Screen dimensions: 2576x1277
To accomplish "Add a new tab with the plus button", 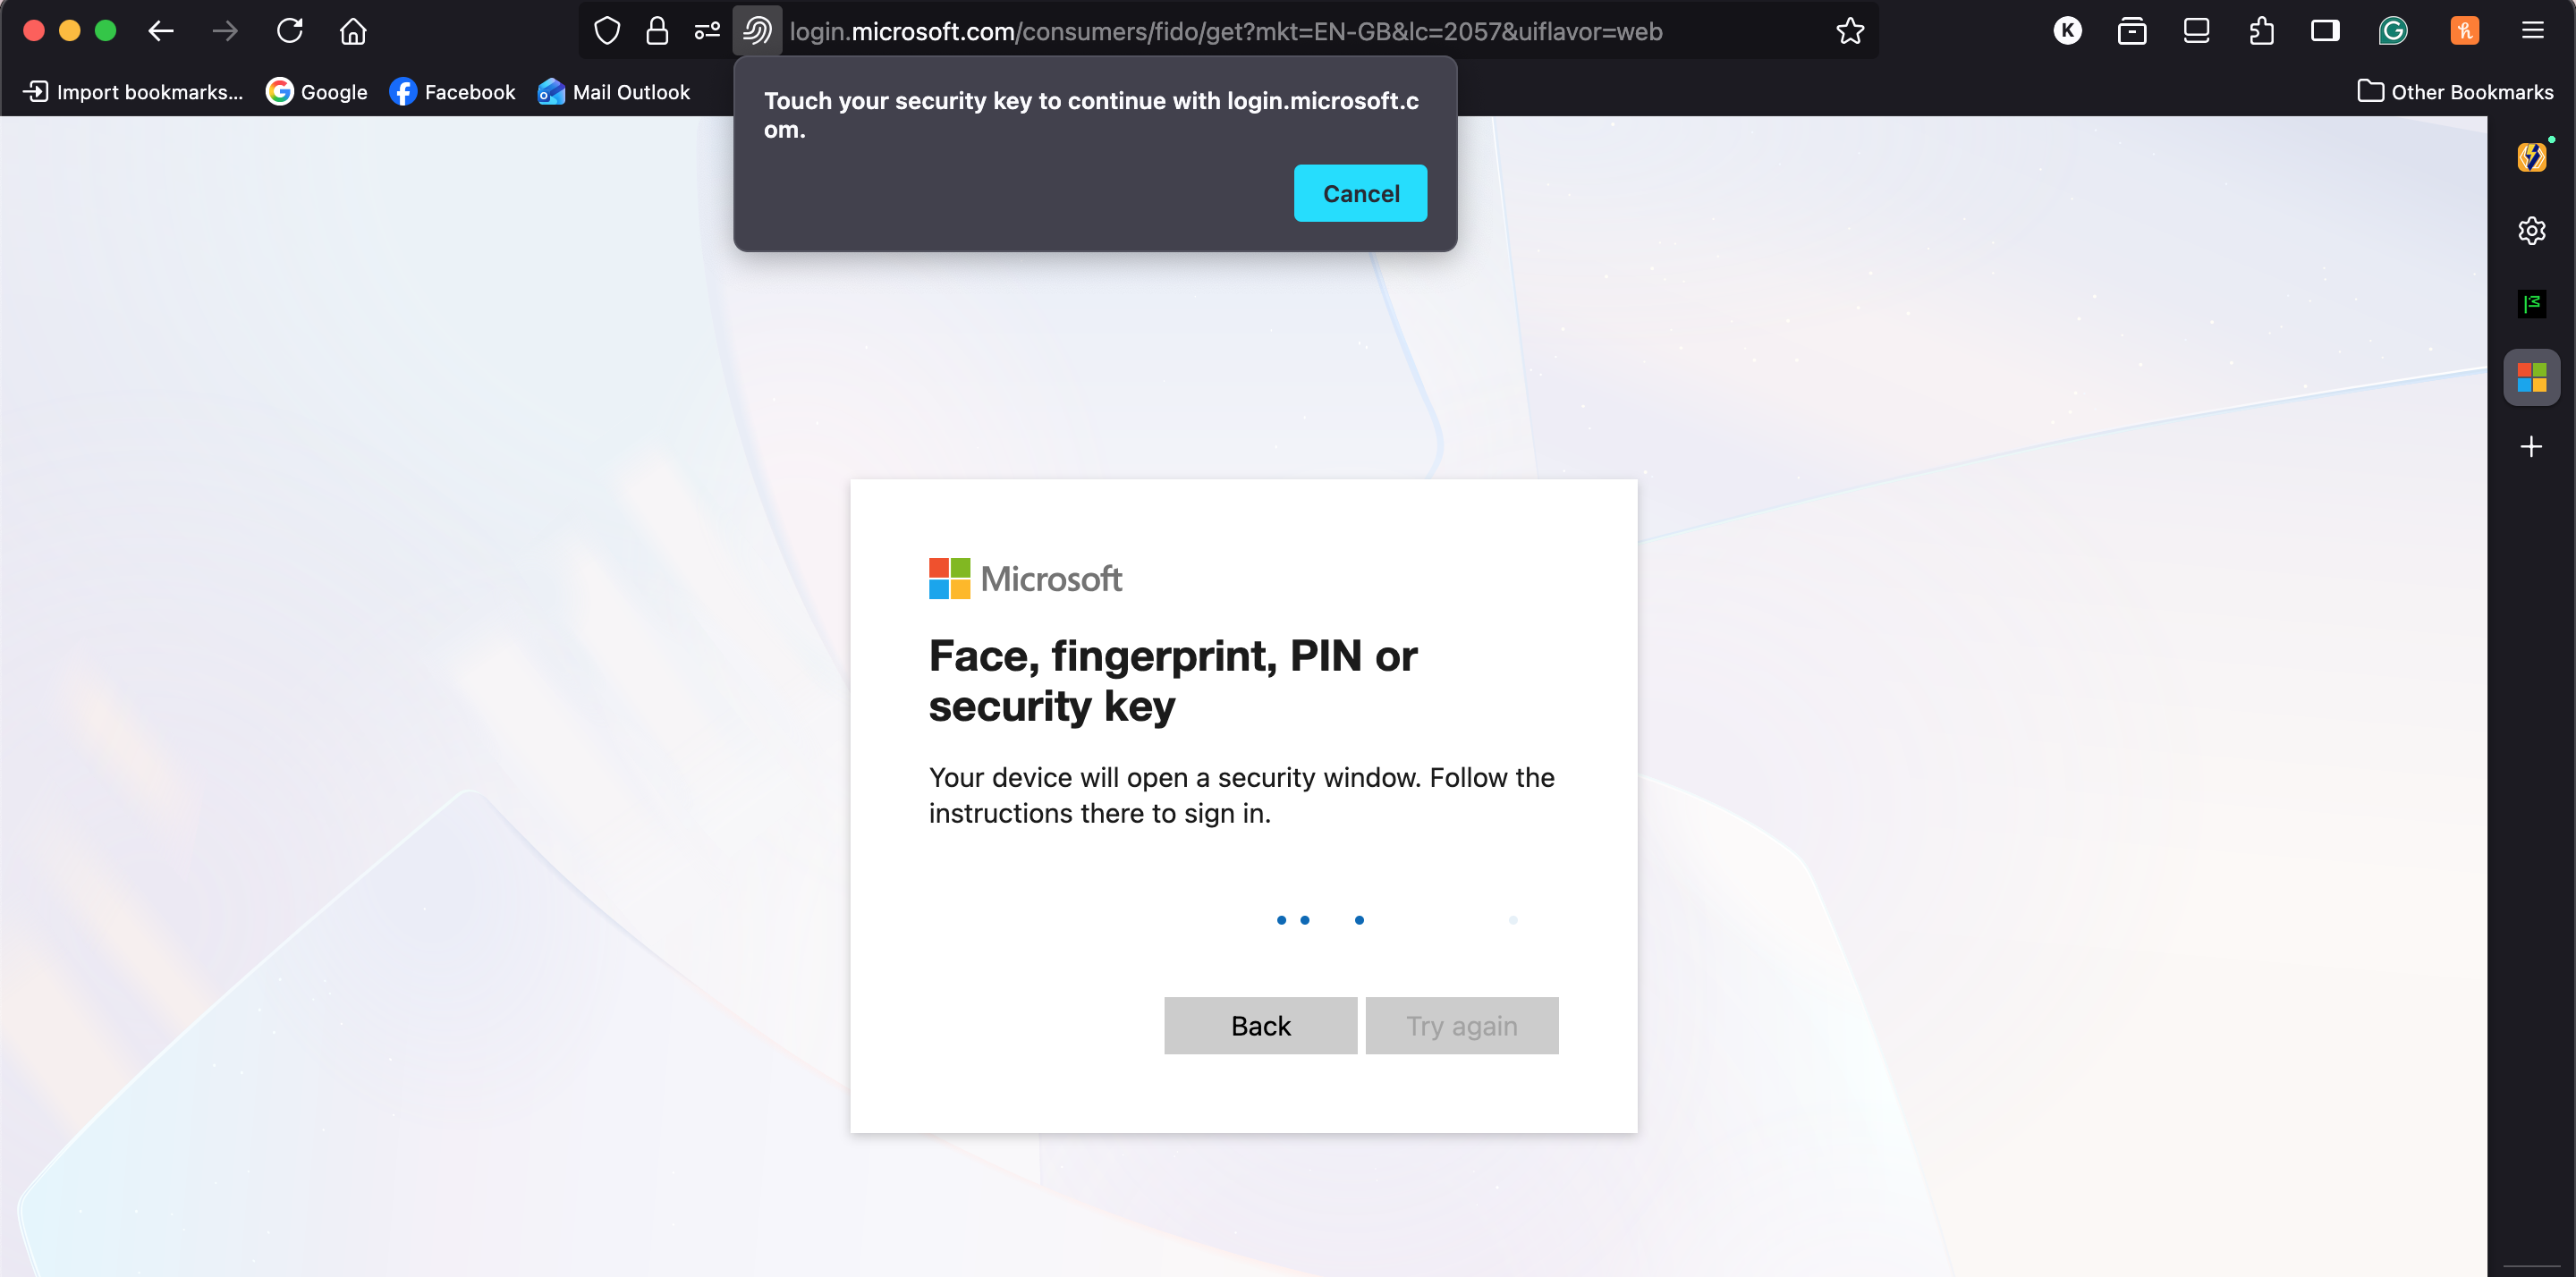I will (2531, 446).
